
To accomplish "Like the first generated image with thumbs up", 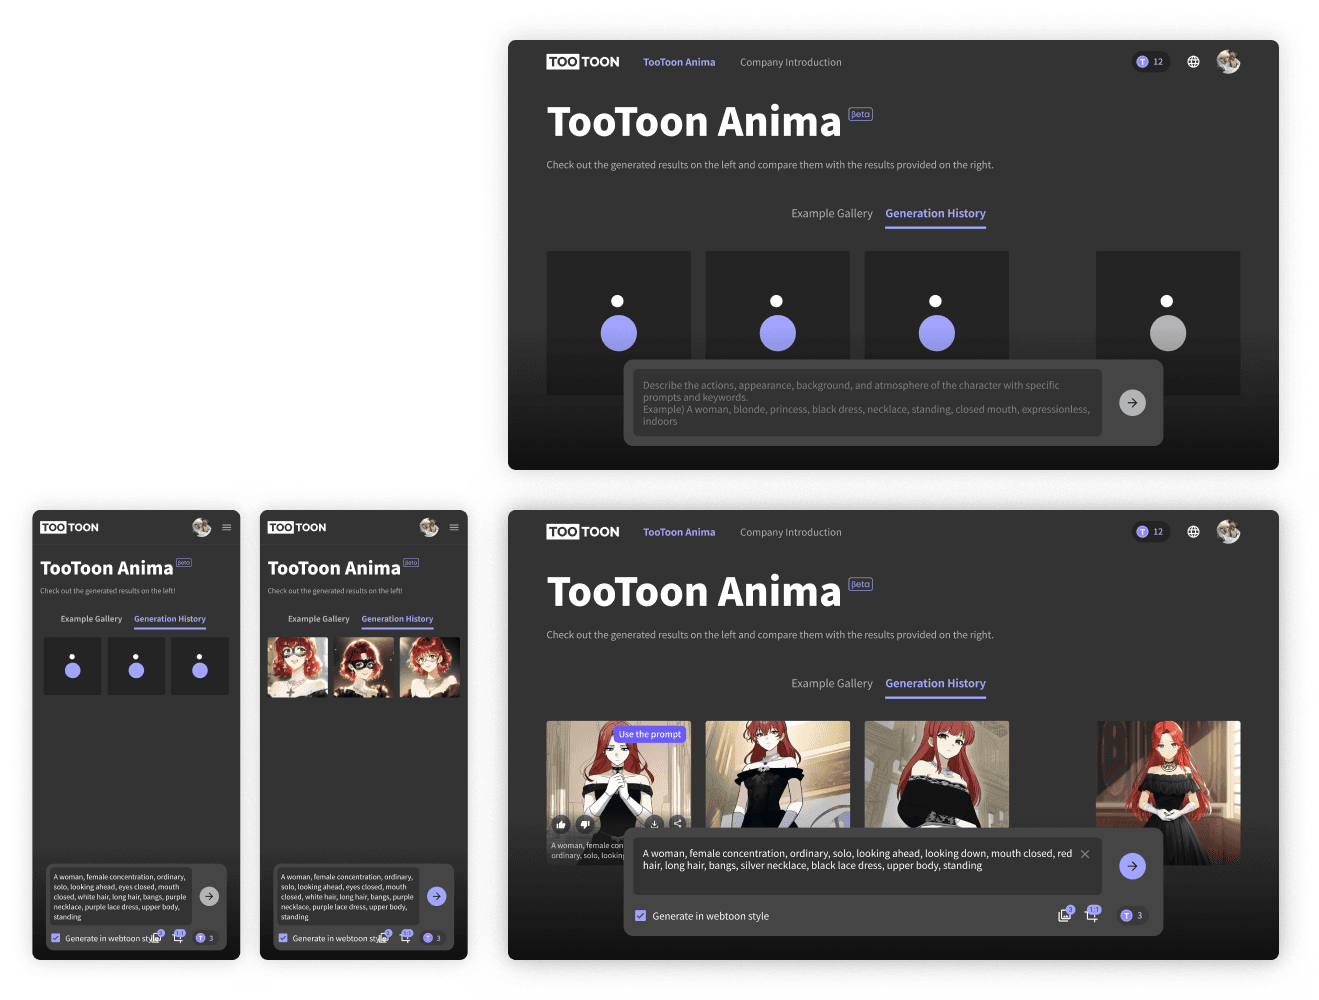I will click(x=561, y=824).
